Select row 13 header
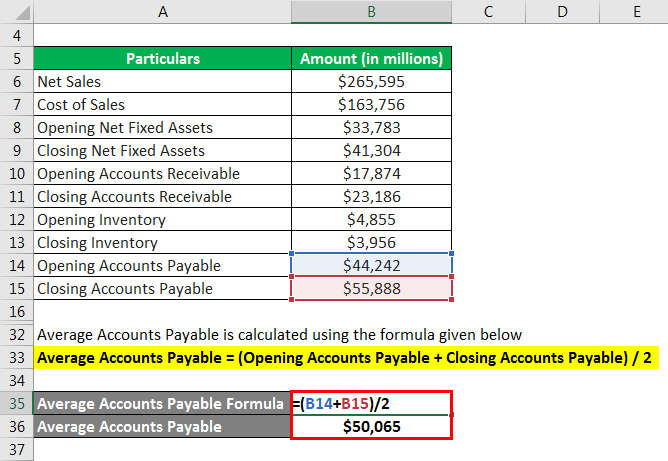This screenshot has width=668, height=461. tap(17, 242)
